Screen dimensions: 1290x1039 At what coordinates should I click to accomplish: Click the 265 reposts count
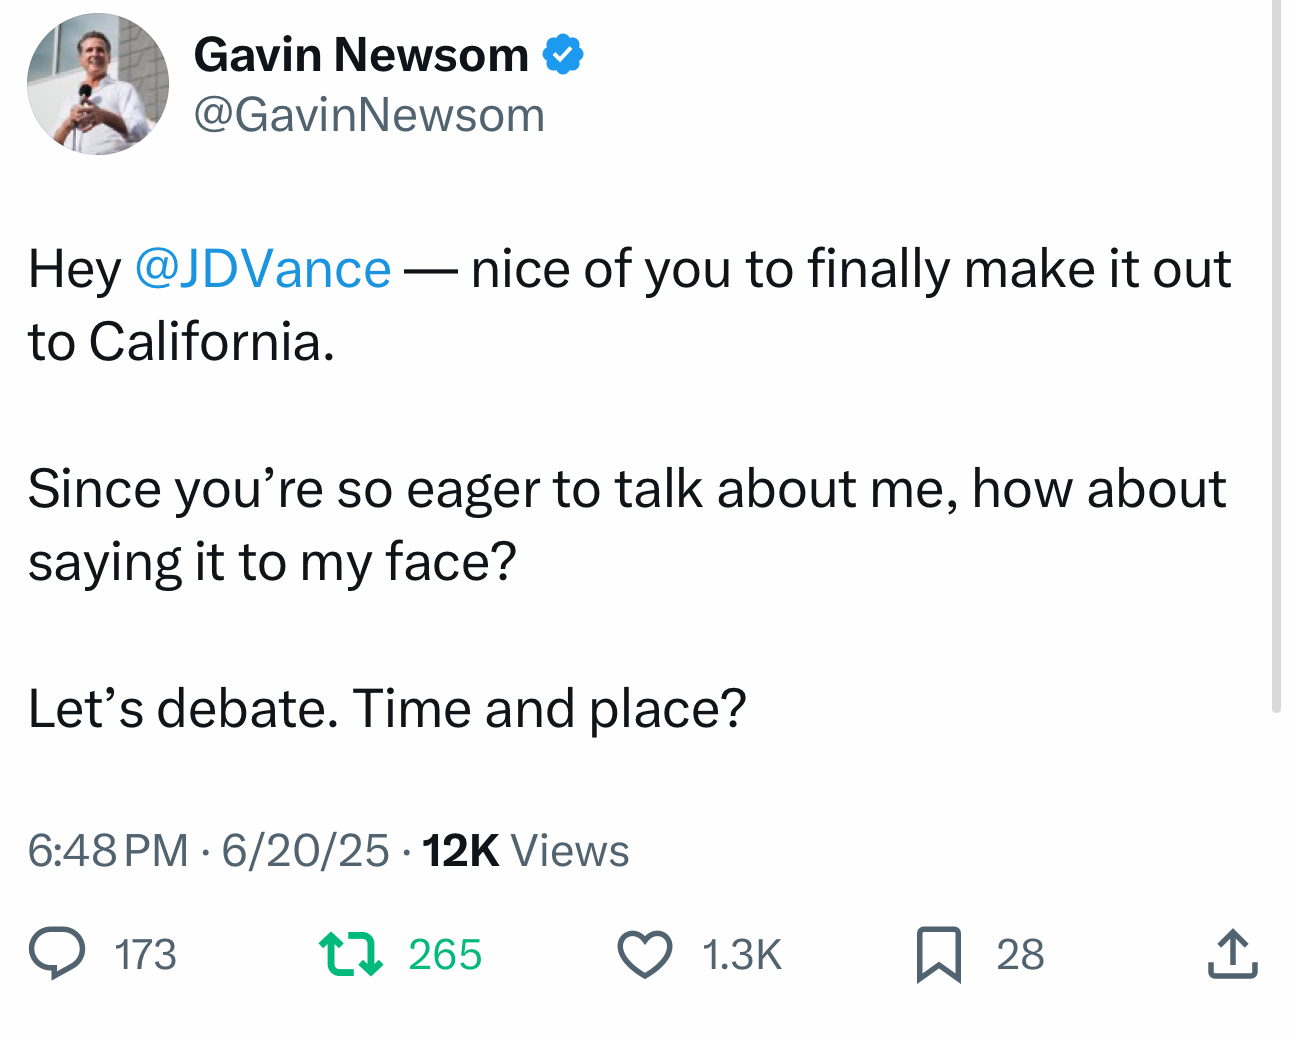pos(445,954)
